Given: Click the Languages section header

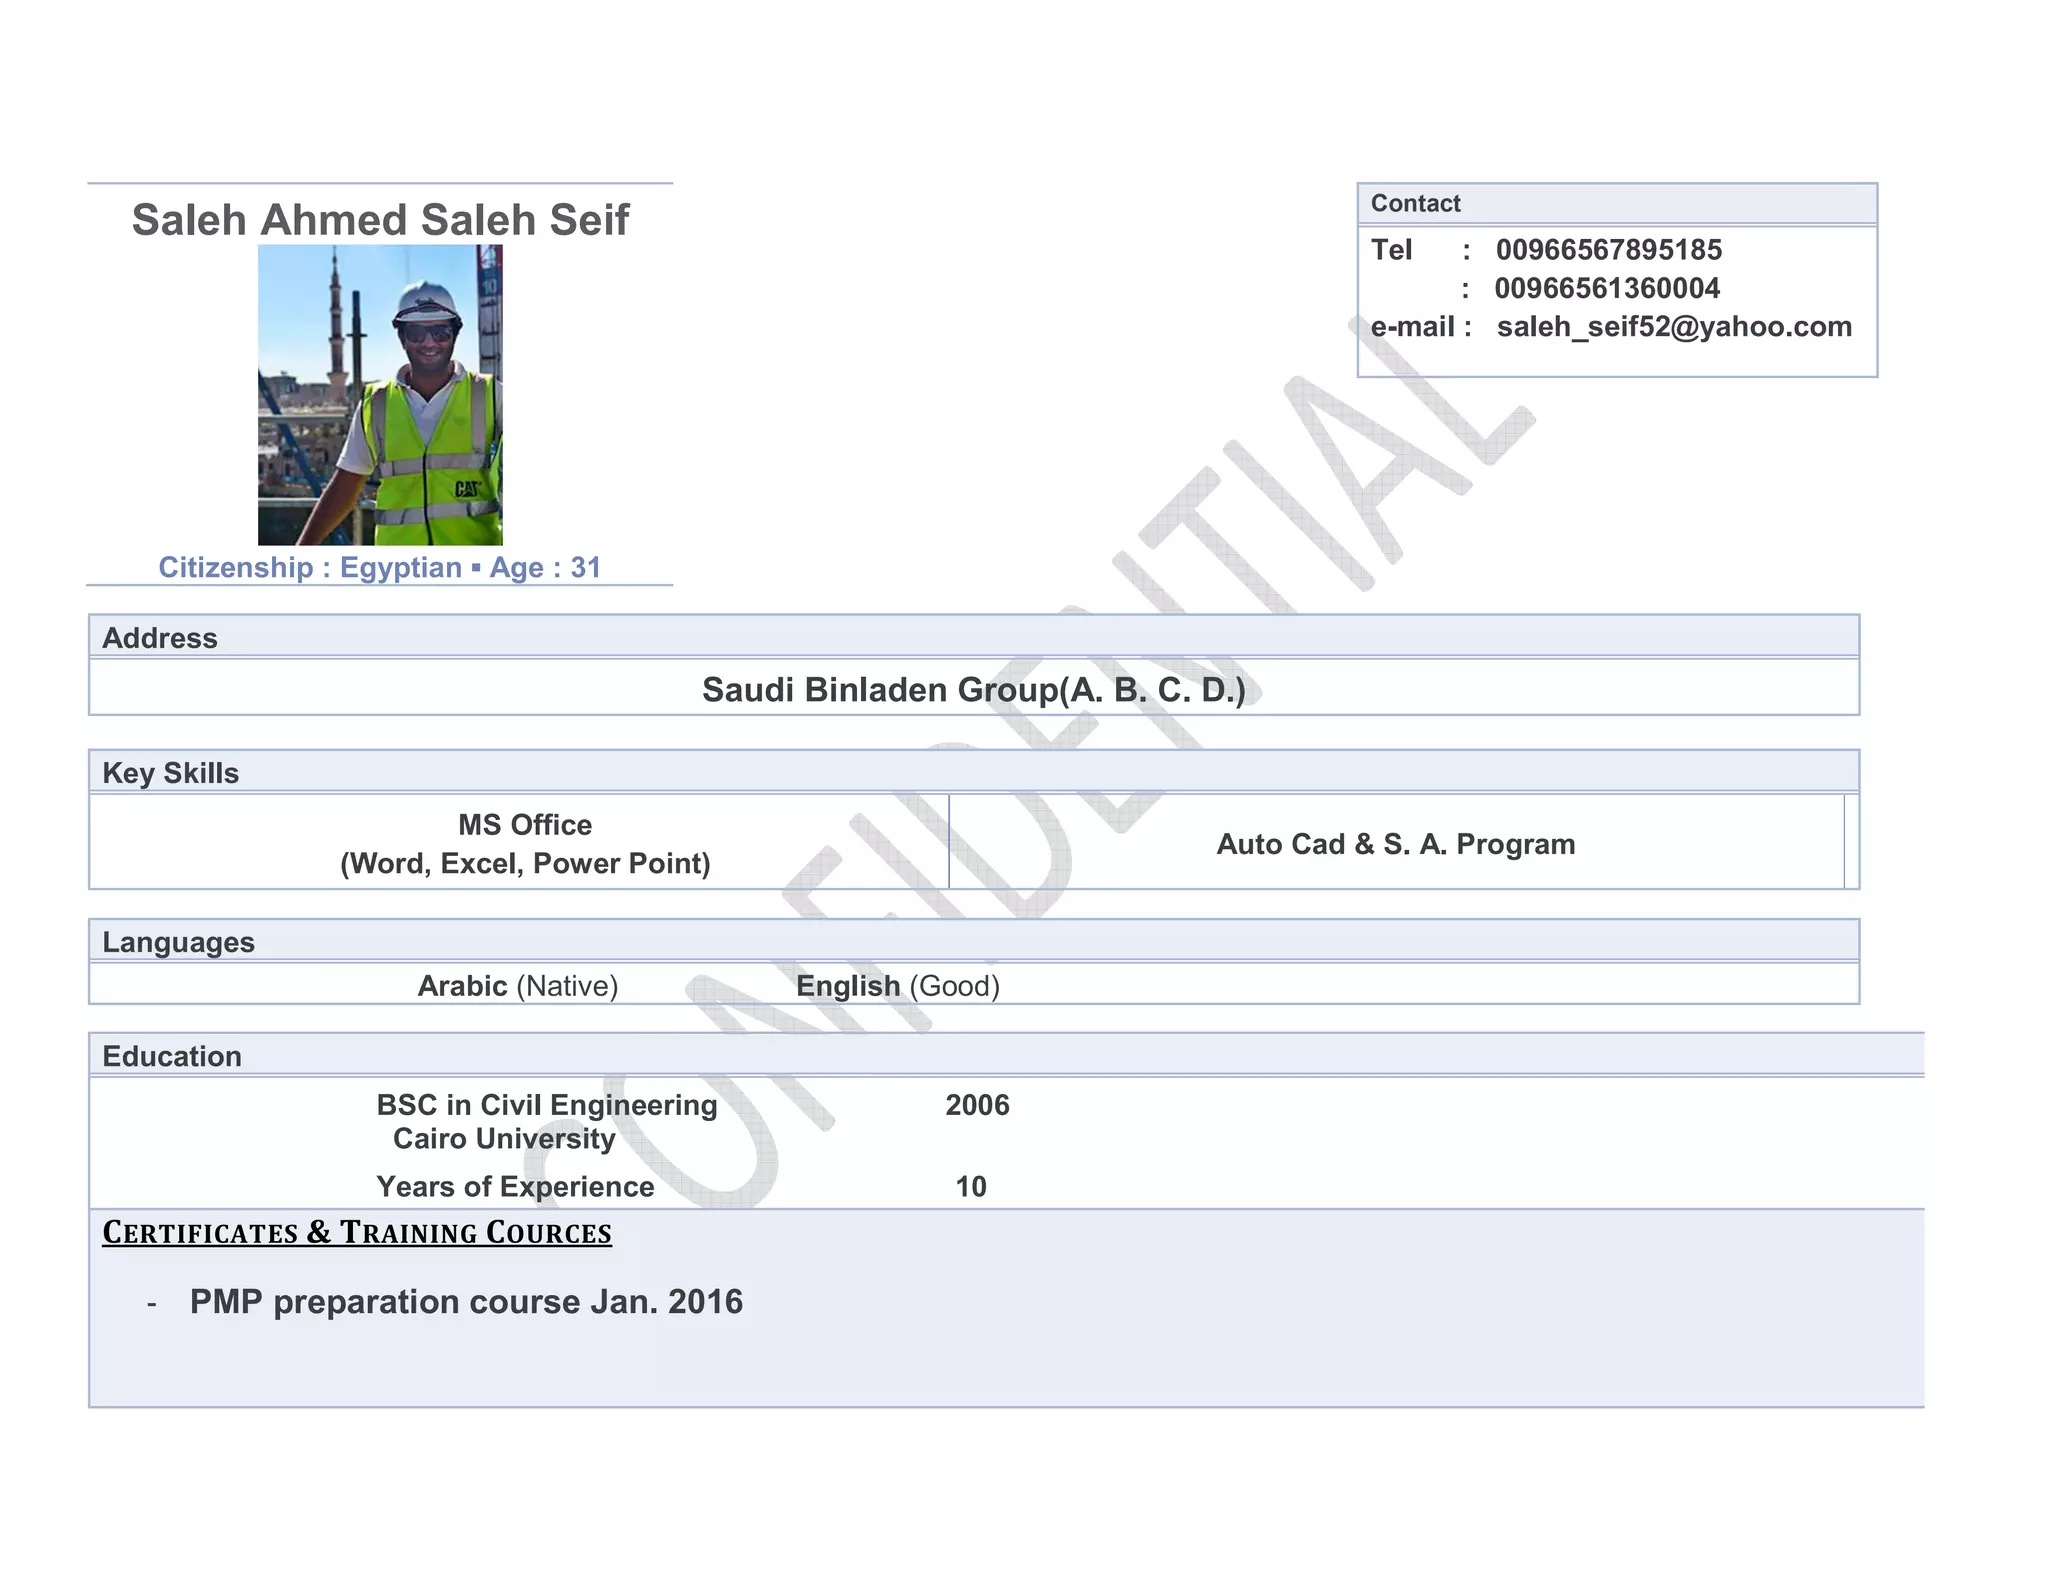Looking at the screenshot, I should 178,942.
